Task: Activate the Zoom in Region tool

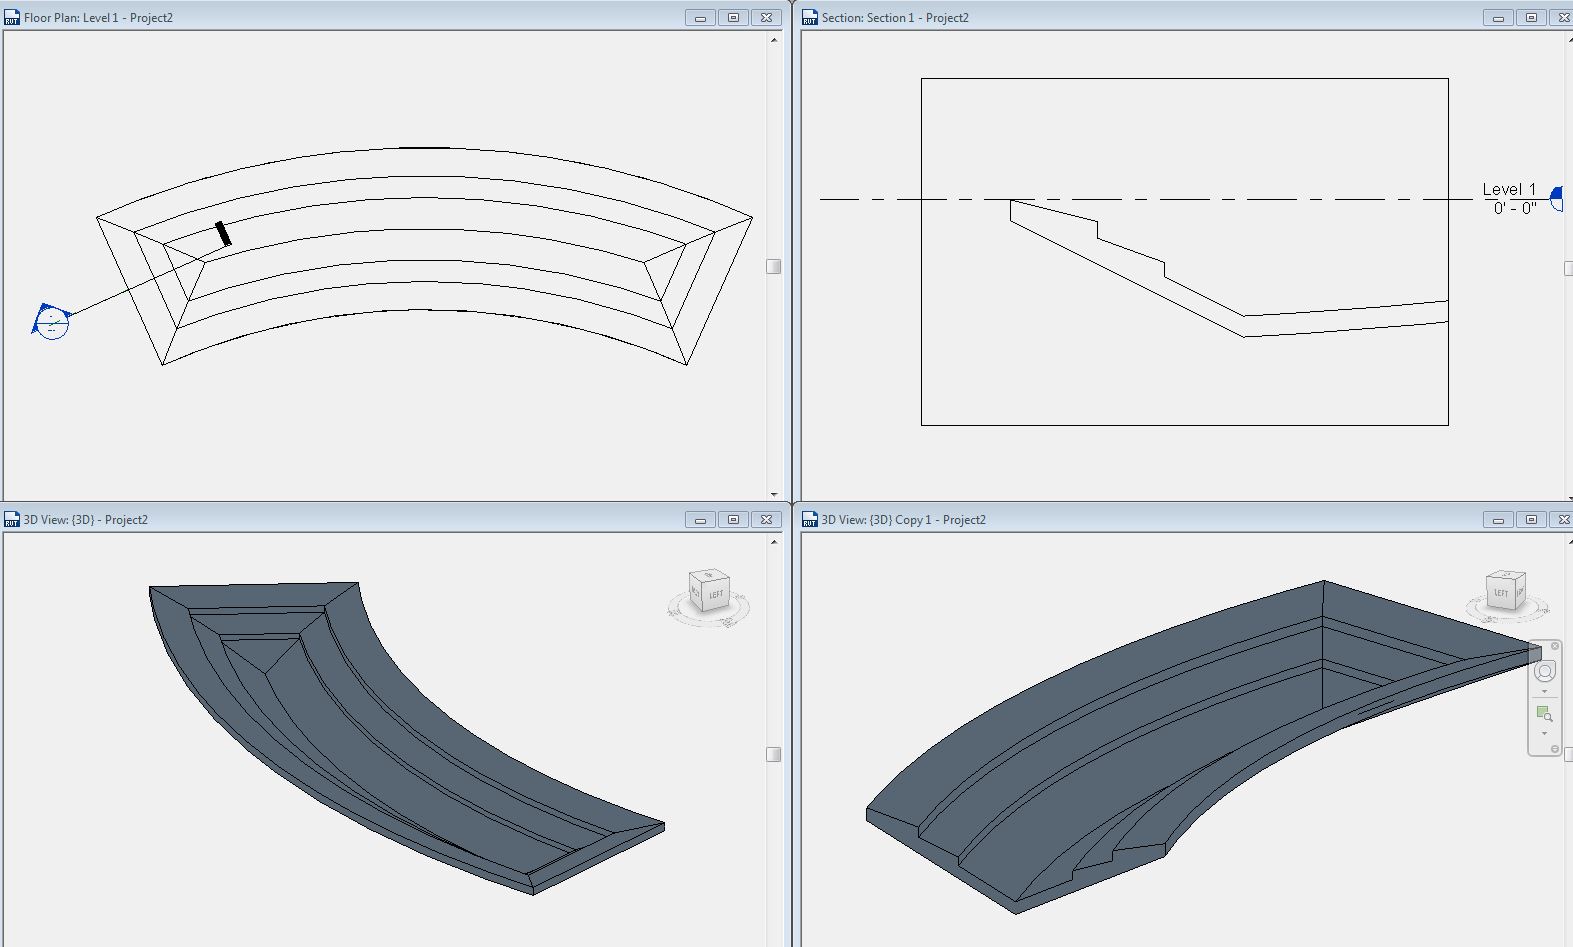Action: (1545, 713)
